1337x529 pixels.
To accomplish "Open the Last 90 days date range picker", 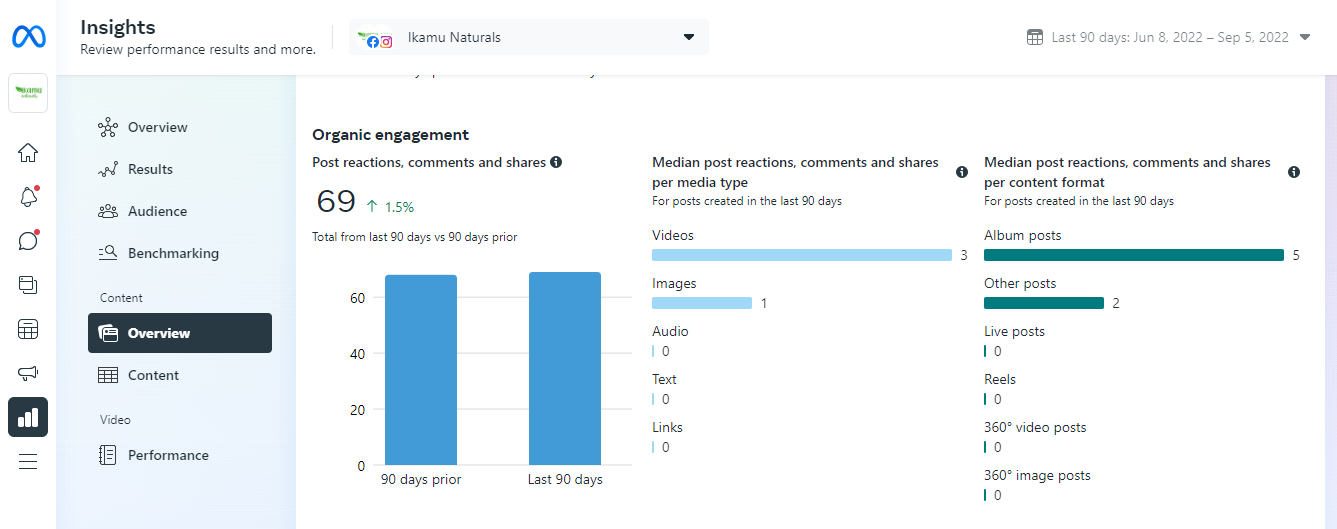I will [1168, 37].
